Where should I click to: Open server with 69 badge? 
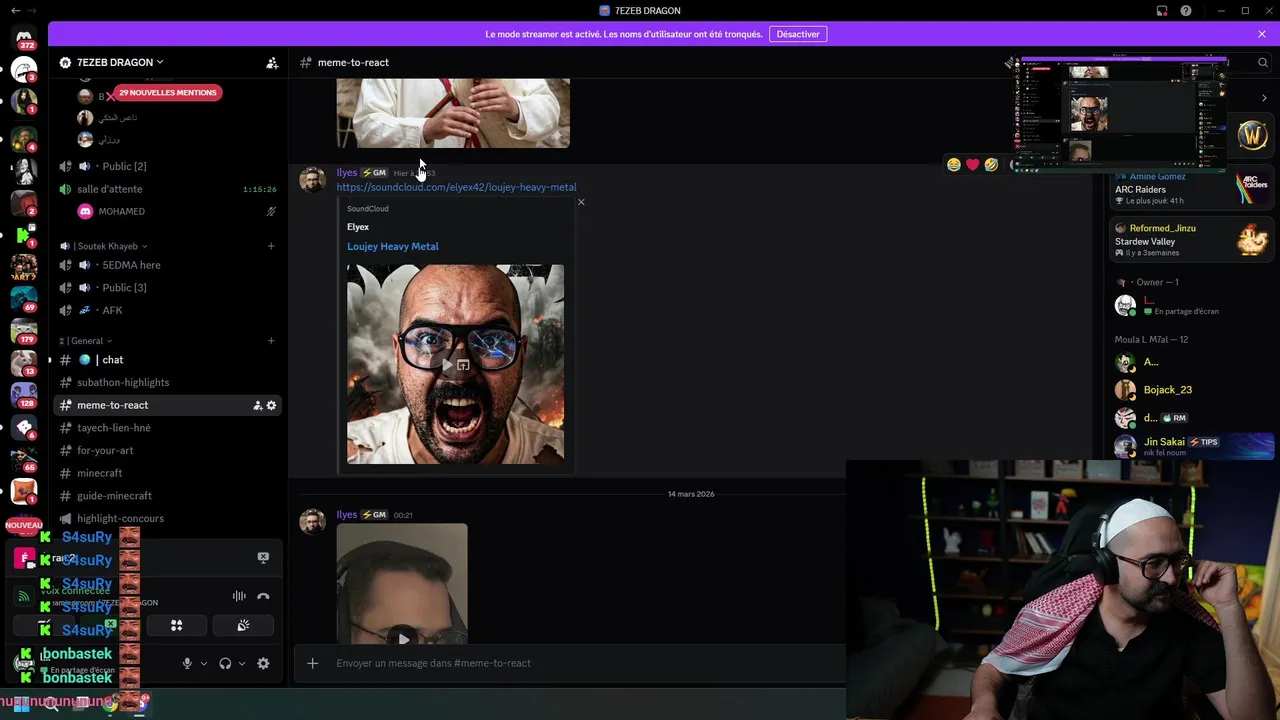click(x=24, y=300)
